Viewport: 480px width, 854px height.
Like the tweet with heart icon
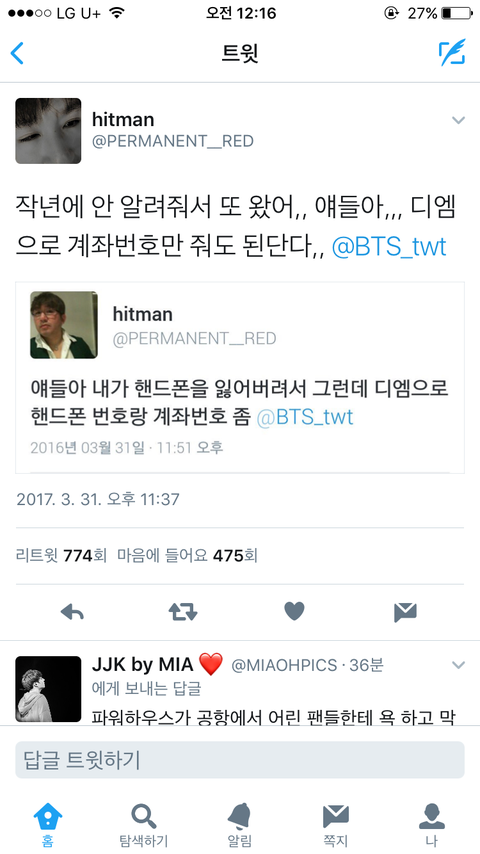pos(294,612)
